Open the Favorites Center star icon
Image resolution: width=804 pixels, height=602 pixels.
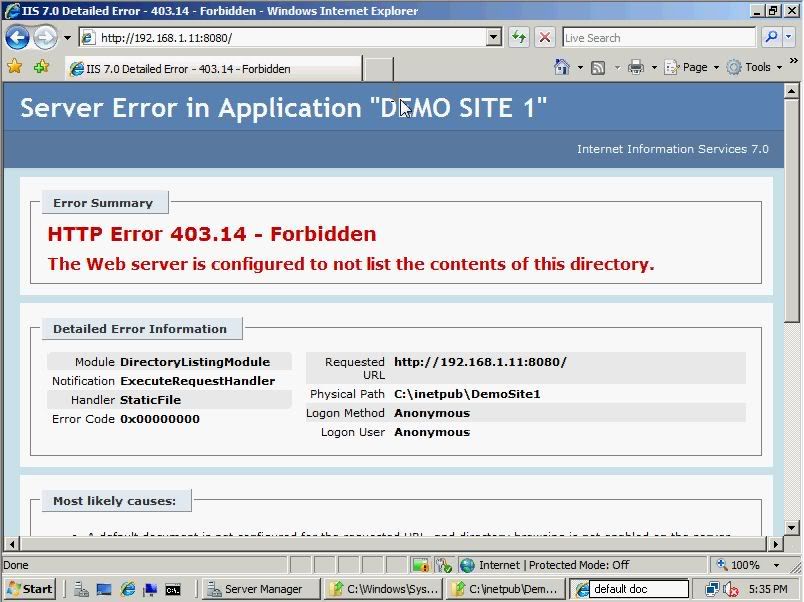pyautogui.click(x=15, y=67)
